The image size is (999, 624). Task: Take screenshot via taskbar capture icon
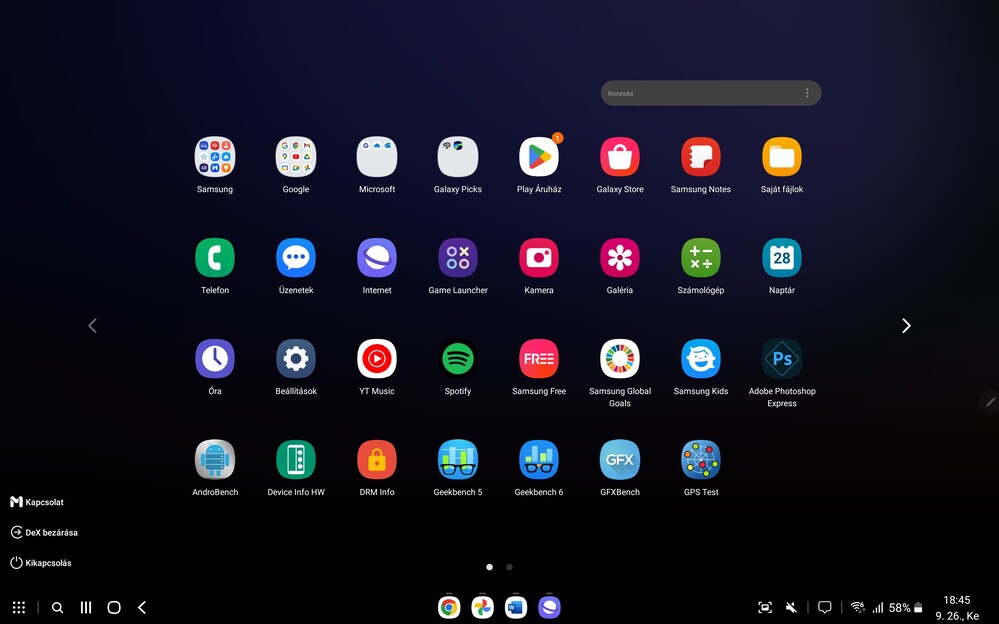[765, 607]
